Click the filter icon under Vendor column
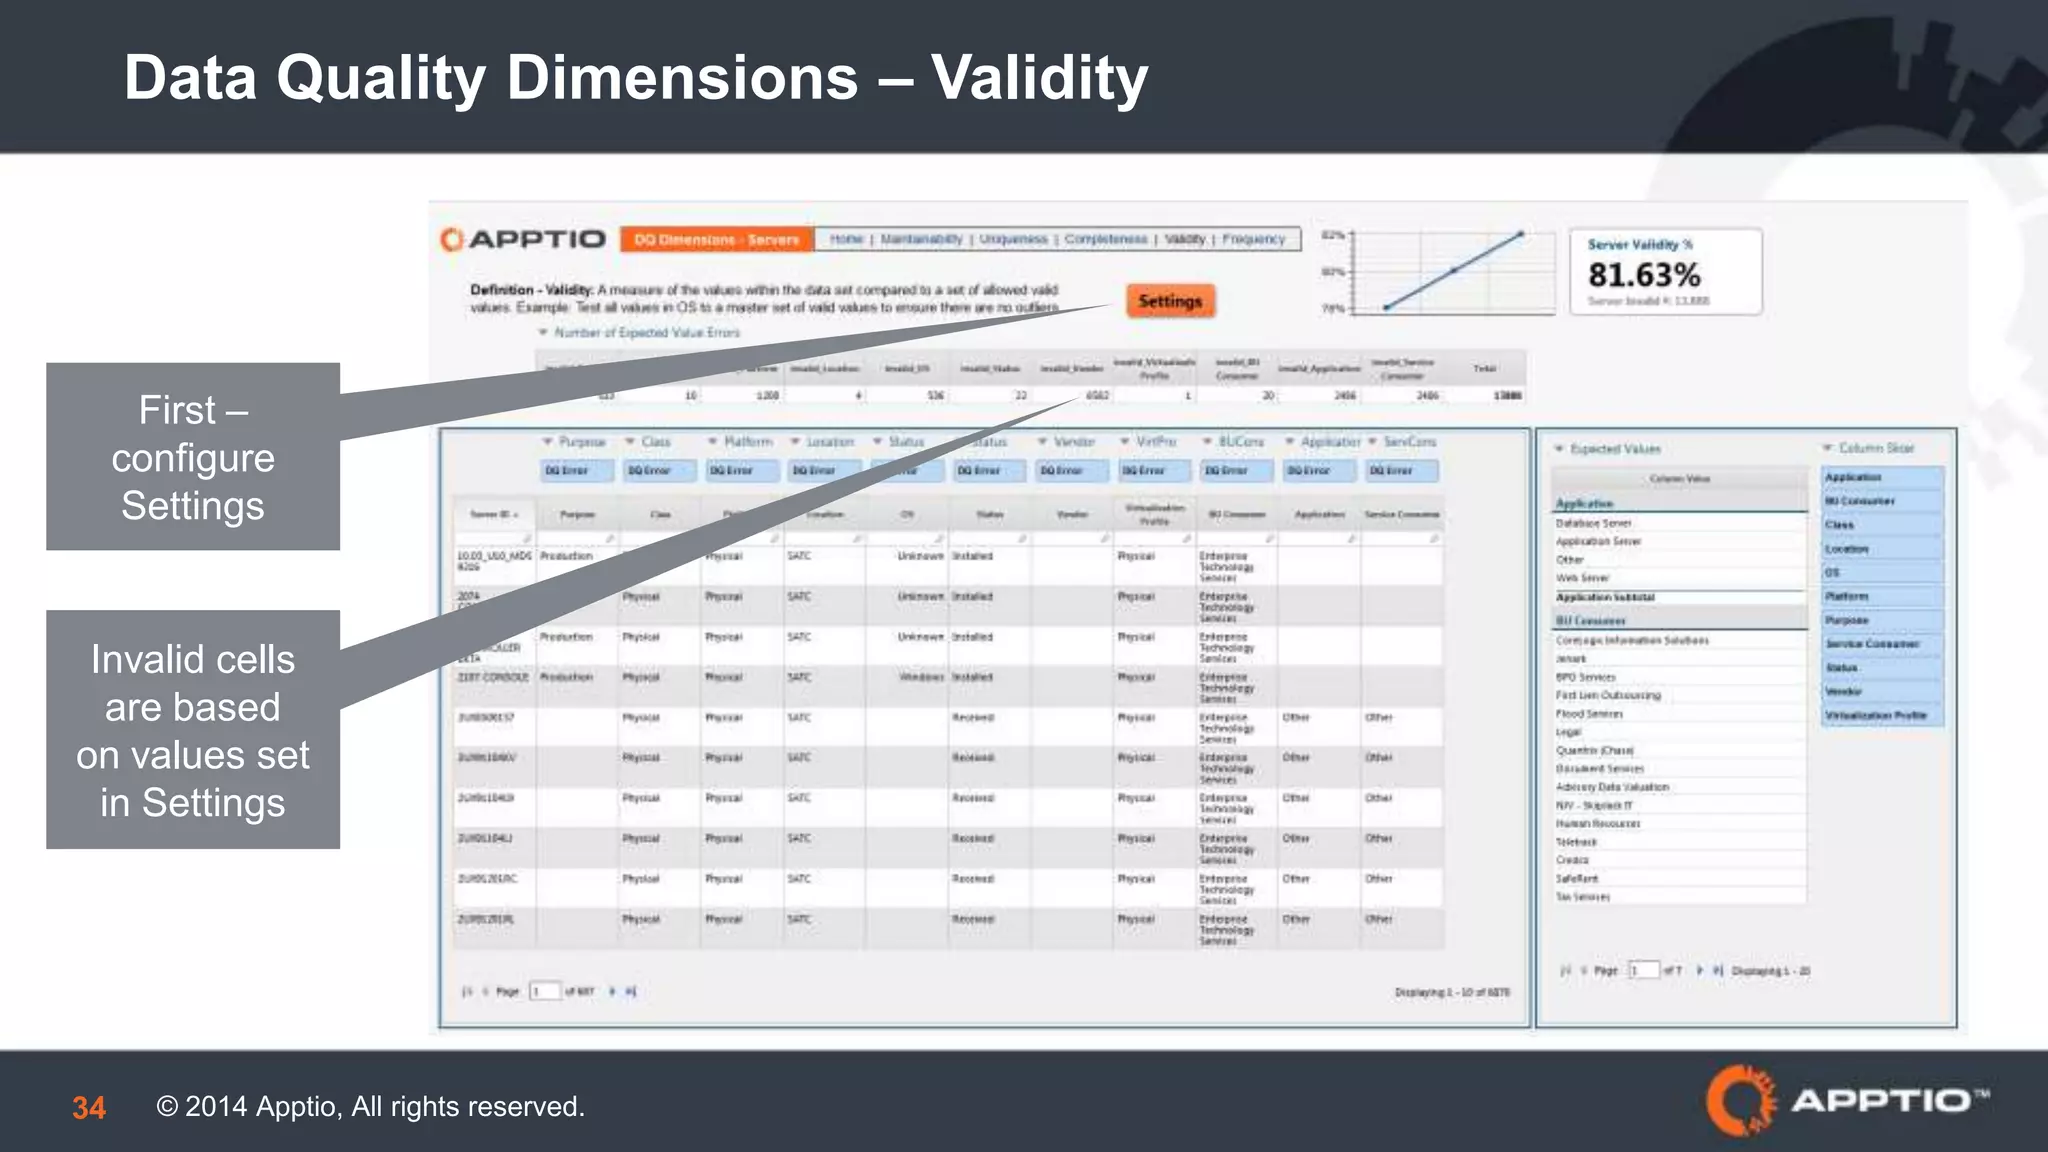 (1104, 539)
